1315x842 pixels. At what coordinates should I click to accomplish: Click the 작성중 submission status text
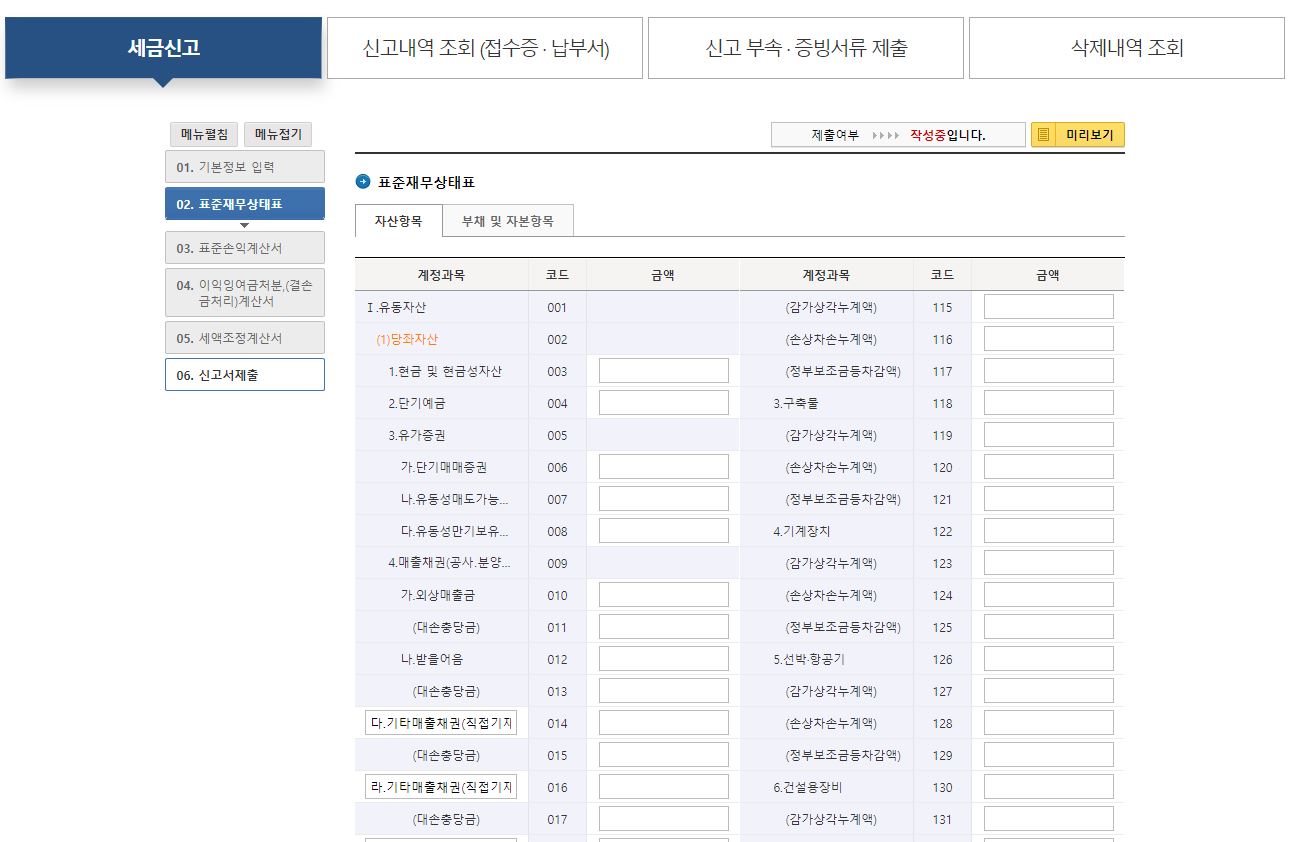pos(928,135)
